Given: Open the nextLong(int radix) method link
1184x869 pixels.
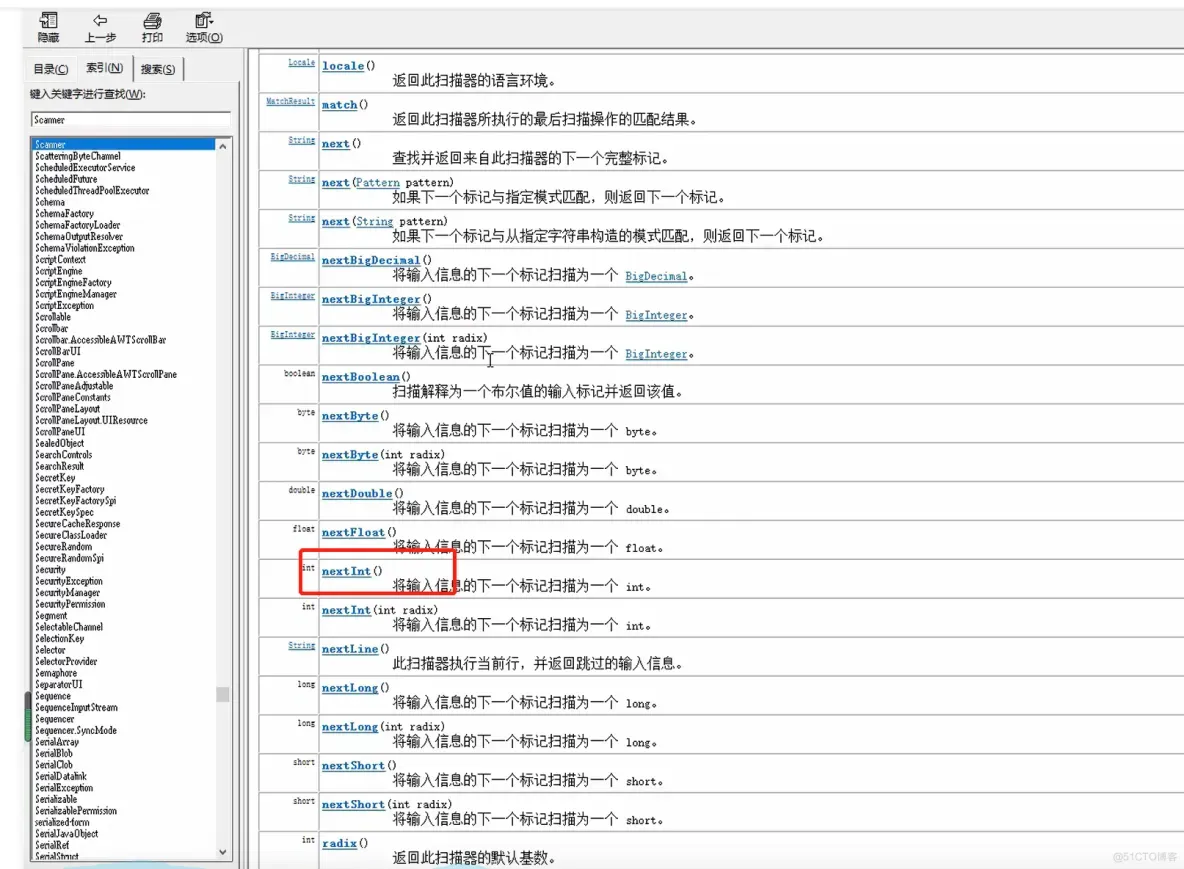Looking at the screenshot, I should pos(350,726).
